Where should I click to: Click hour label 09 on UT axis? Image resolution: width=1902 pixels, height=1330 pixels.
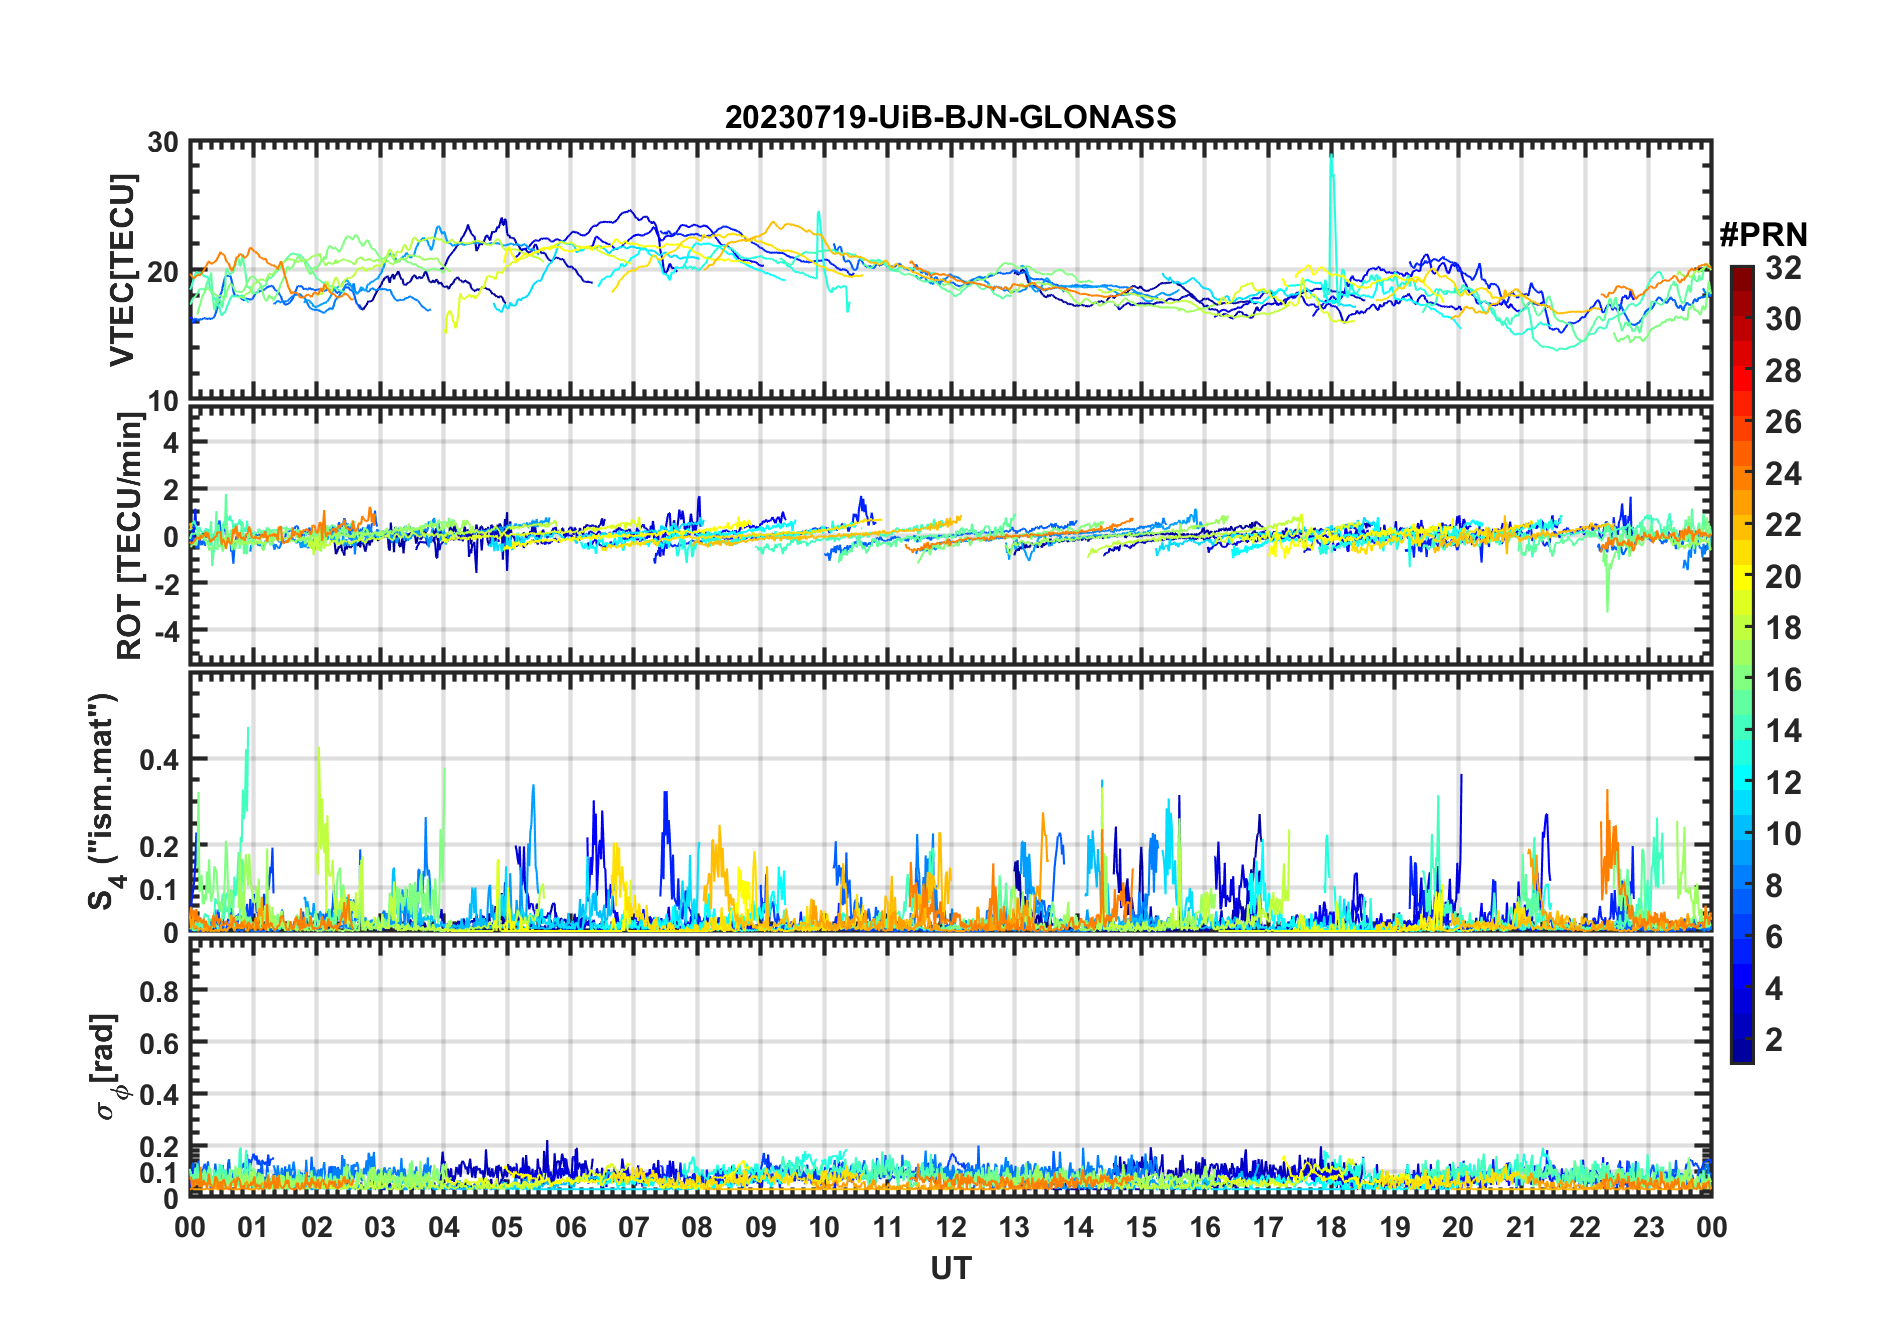click(761, 1227)
